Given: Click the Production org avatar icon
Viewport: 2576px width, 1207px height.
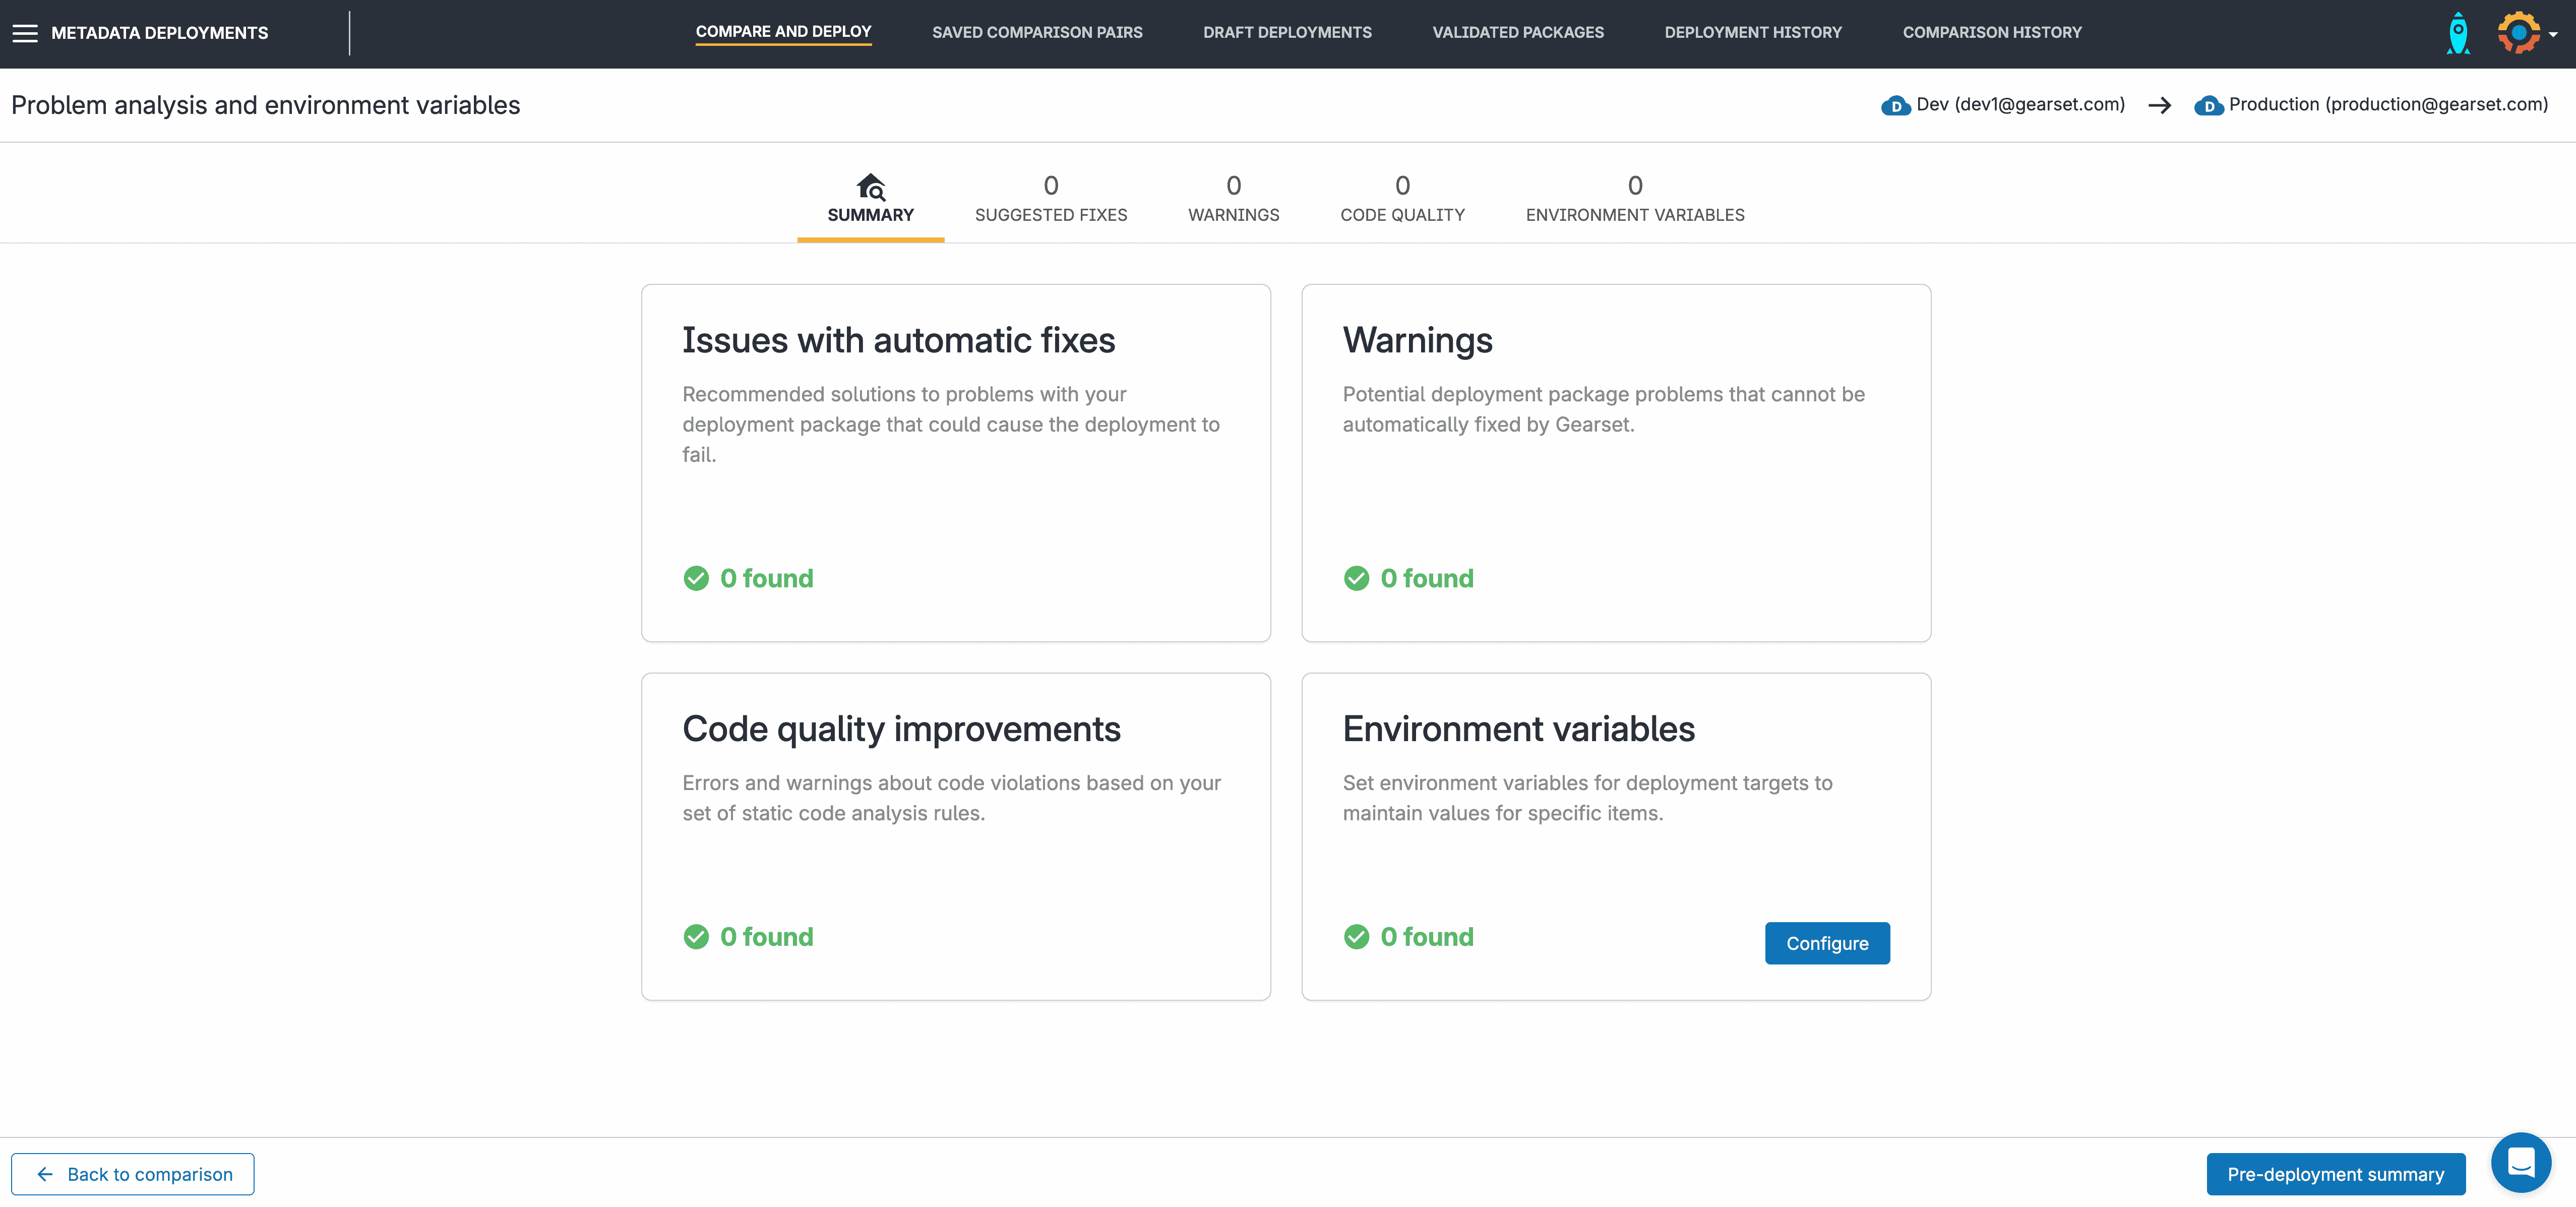Looking at the screenshot, I should pyautogui.click(x=2209, y=104).
